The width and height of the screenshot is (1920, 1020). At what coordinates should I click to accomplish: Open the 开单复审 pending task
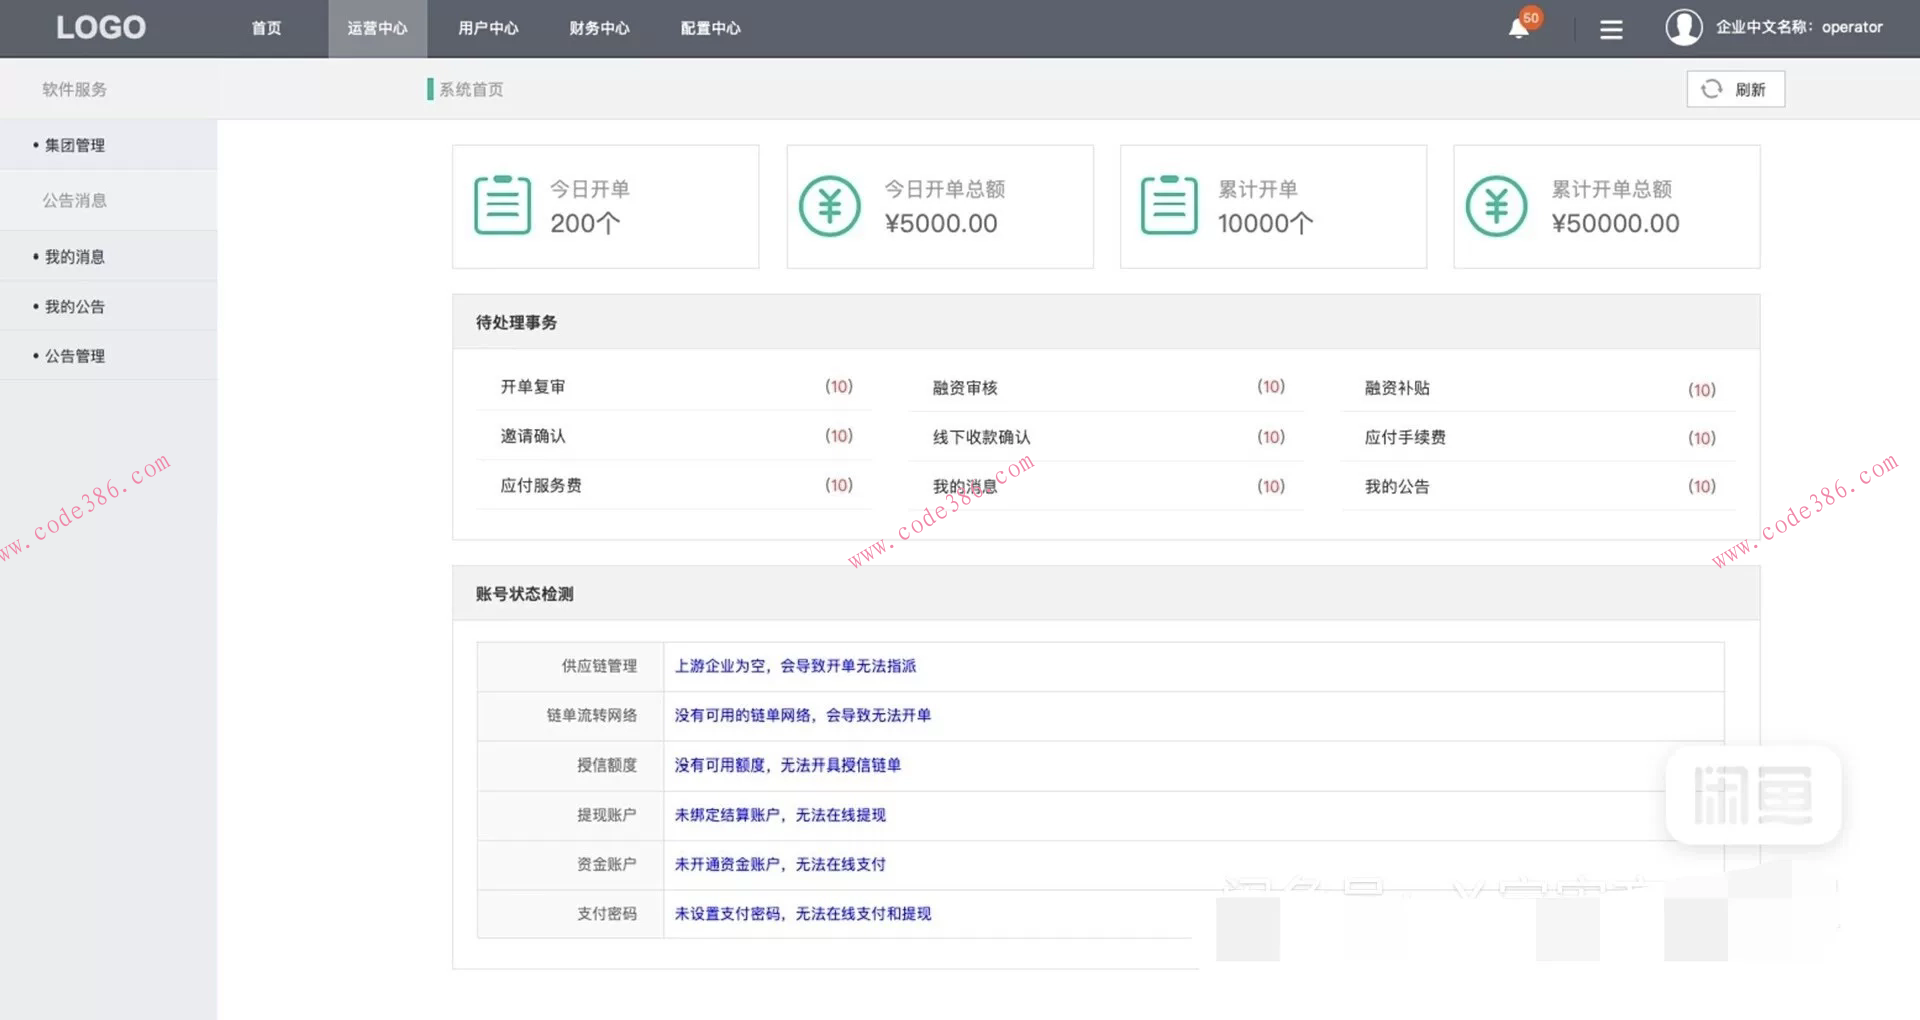[x=533, y=387]
